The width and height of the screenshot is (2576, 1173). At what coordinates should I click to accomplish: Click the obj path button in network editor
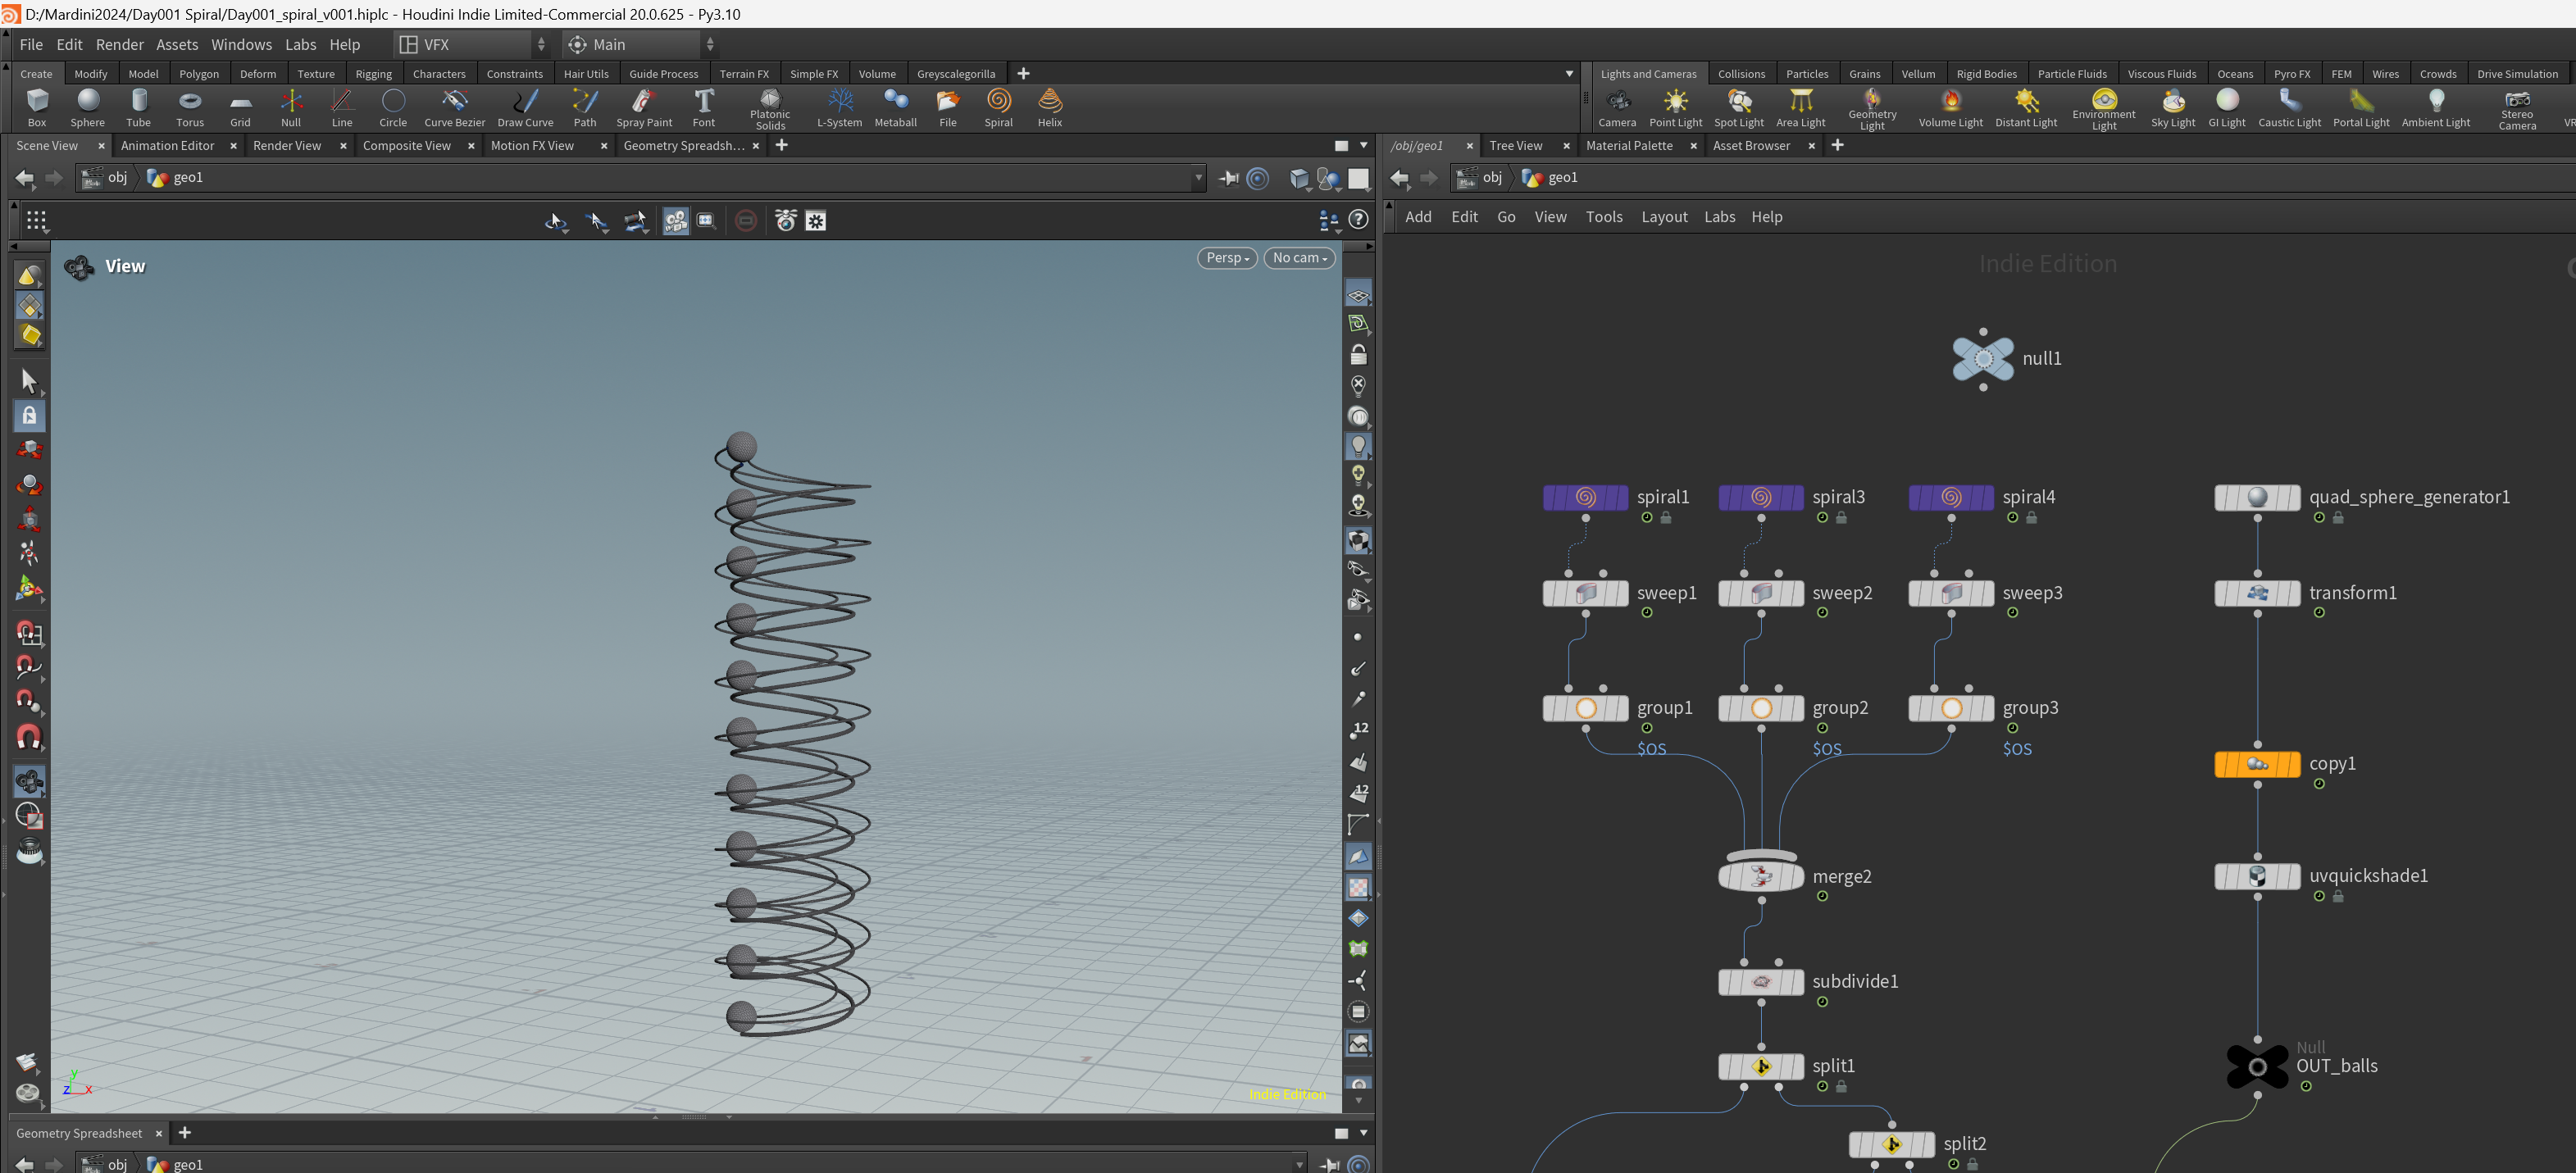tap(1481, 178)
